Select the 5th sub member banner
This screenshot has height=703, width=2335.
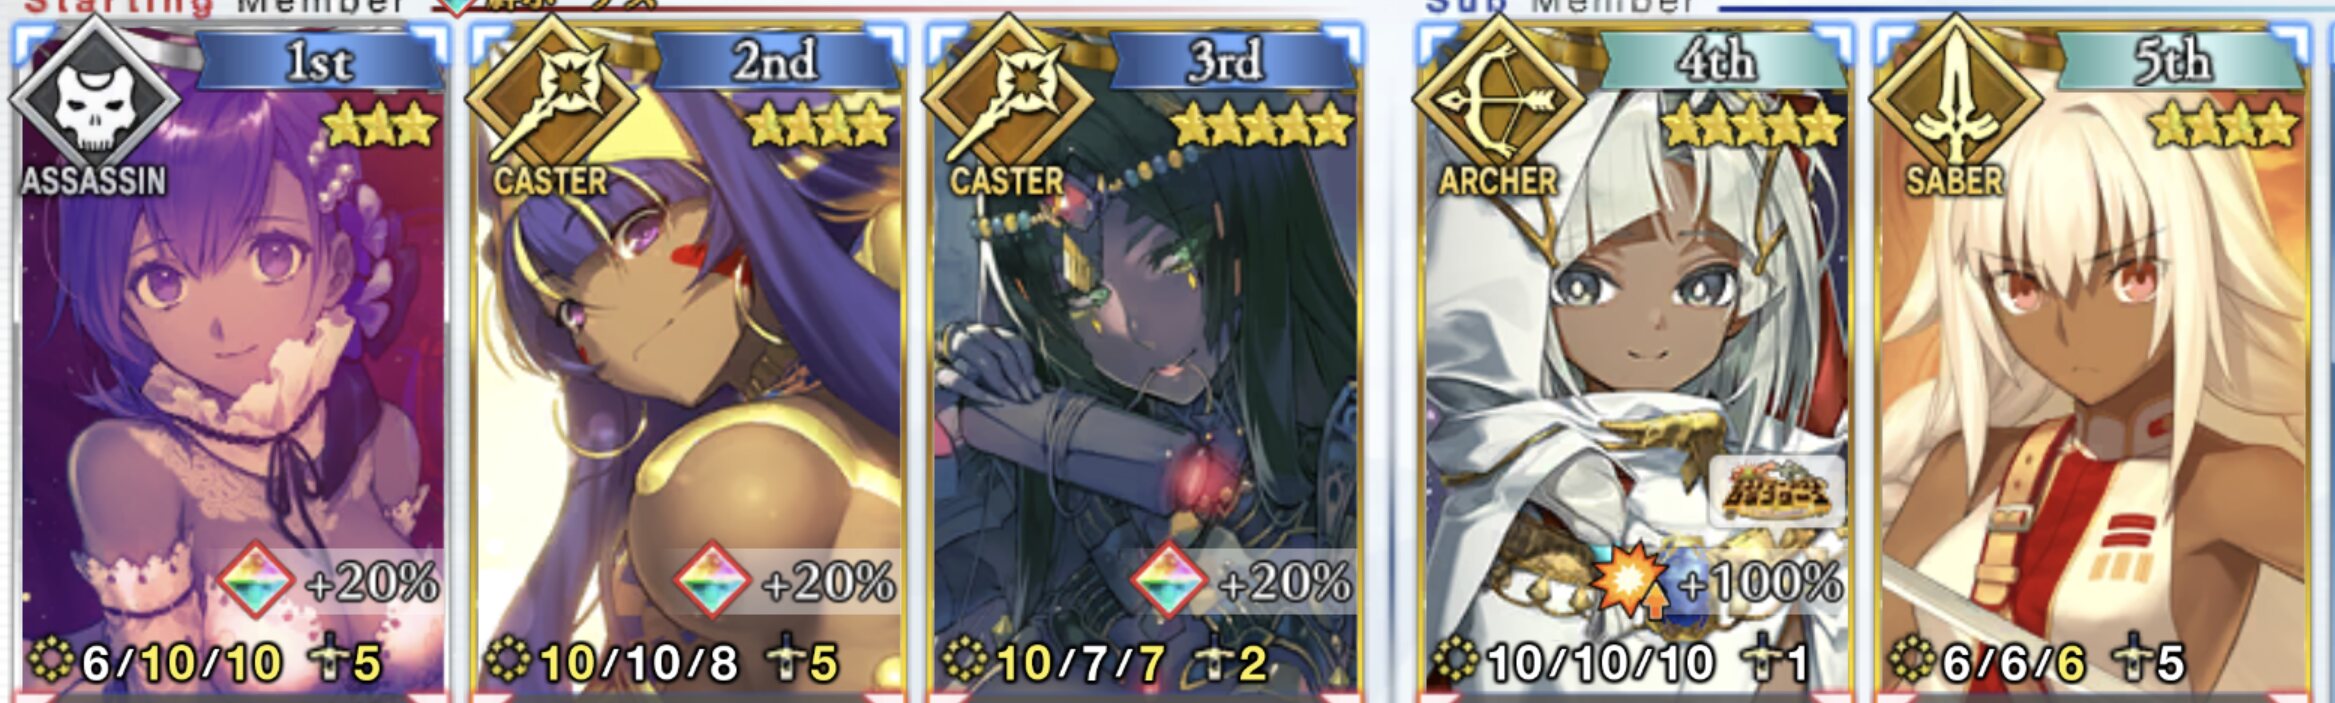point(2174,62)
